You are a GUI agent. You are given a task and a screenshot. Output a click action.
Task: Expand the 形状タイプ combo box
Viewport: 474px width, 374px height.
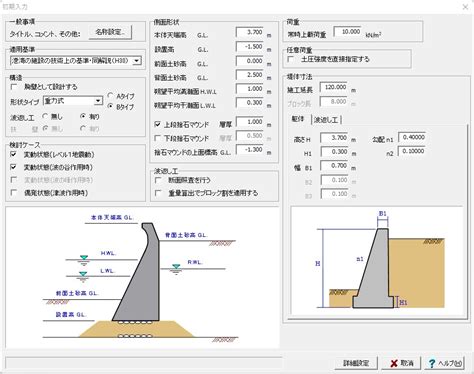tap(98, 101)
